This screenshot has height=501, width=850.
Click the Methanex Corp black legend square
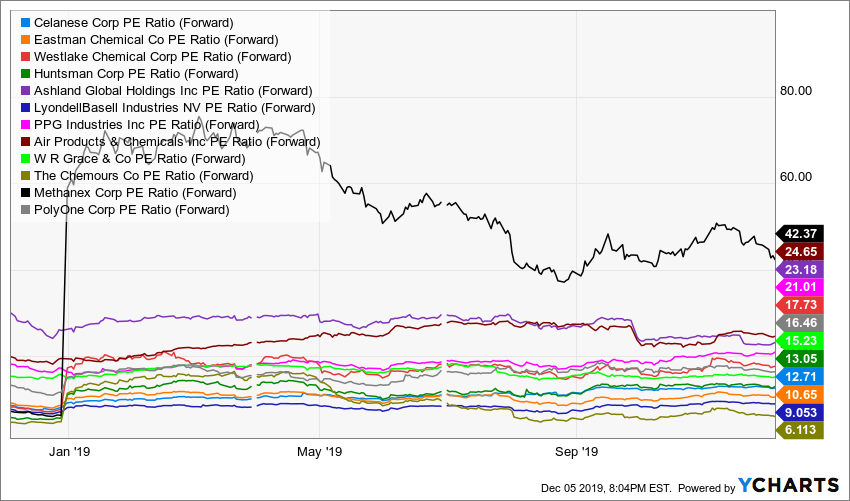(25, 192)
